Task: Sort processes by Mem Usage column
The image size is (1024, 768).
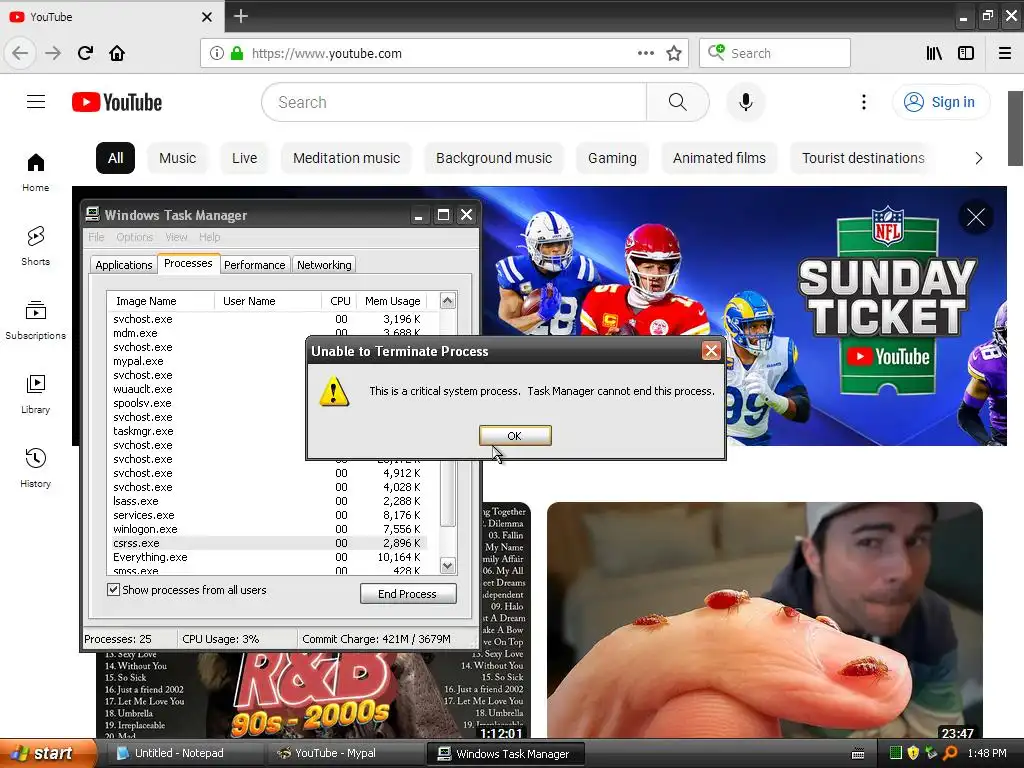Action: (x=393, y=301)
